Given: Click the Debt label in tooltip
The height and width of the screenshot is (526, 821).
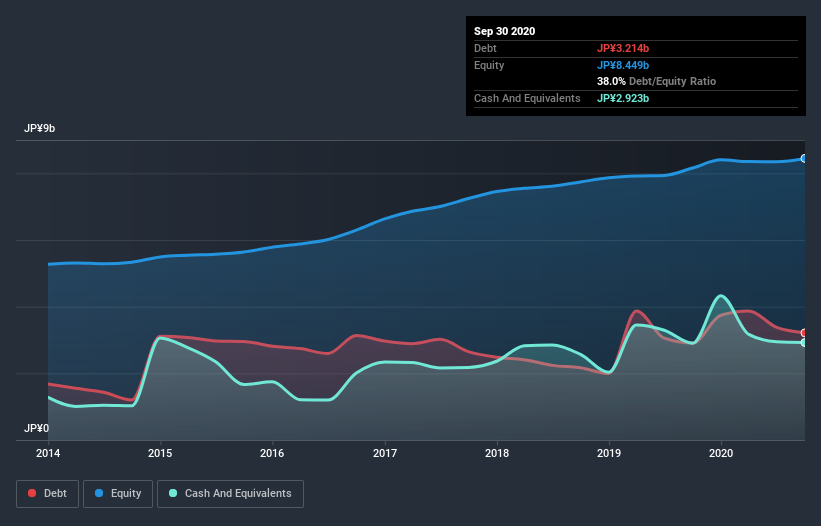Looking at the screenshot, I should 485,48.
